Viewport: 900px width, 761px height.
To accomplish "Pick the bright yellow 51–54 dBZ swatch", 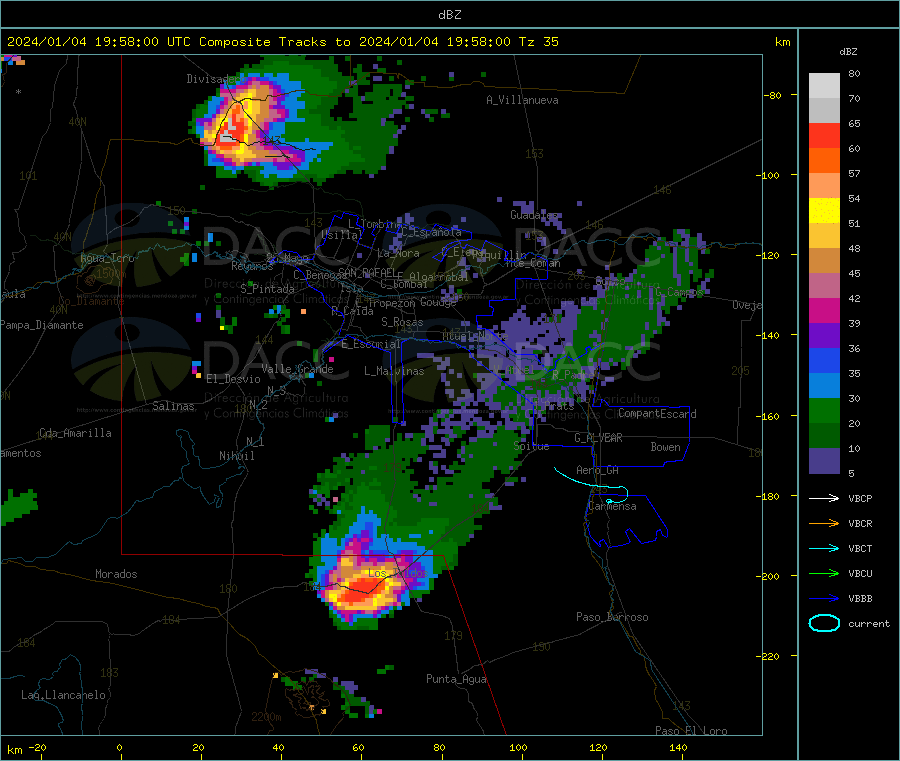I will (x=824, y=211).
